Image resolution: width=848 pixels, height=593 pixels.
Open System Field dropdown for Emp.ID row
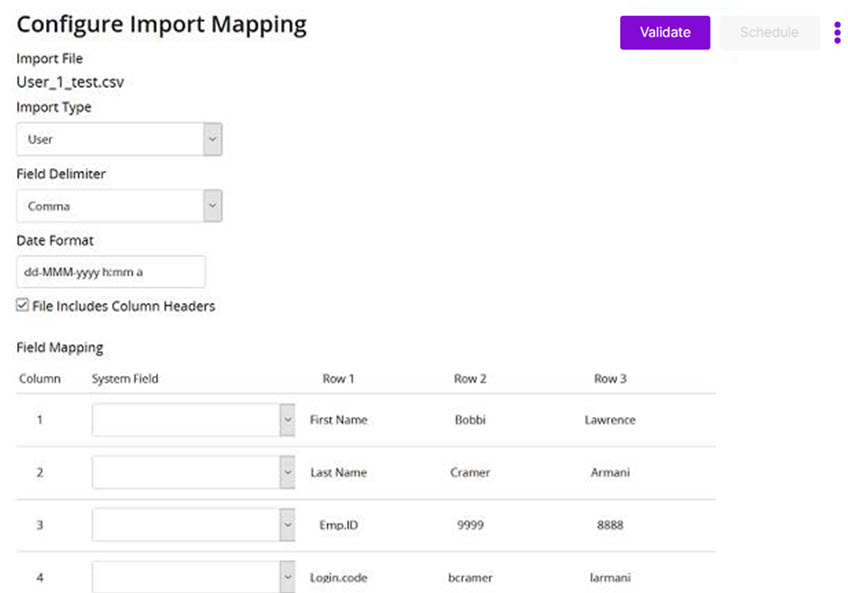193,525
